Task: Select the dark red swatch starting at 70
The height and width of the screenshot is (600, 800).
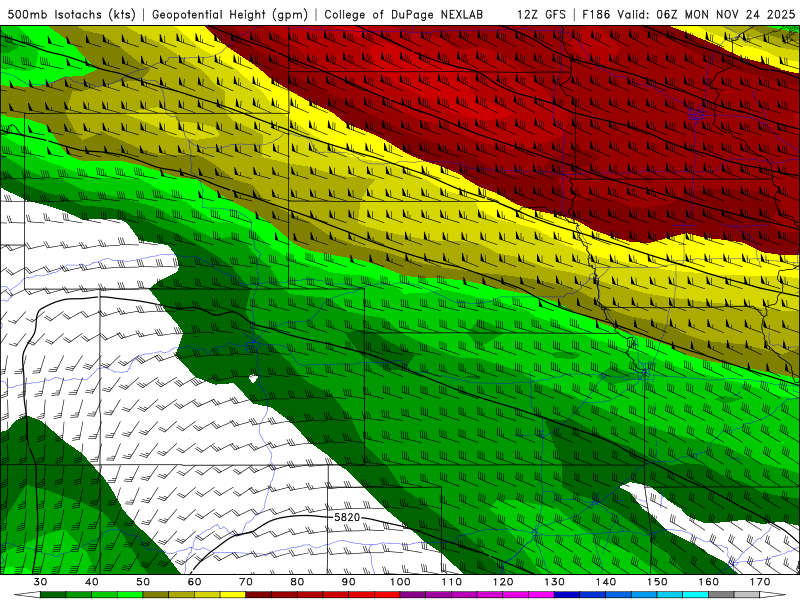Action: click(259, 595)
